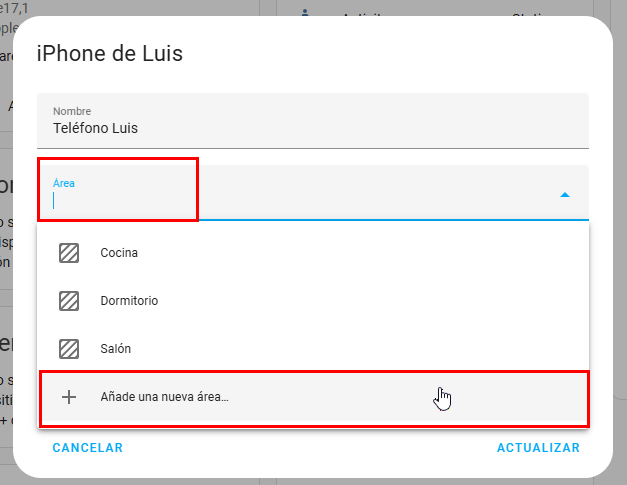Click the "Teléfono Luis" name value
Screen dimensions: 627x485
(x=95, y=129)
